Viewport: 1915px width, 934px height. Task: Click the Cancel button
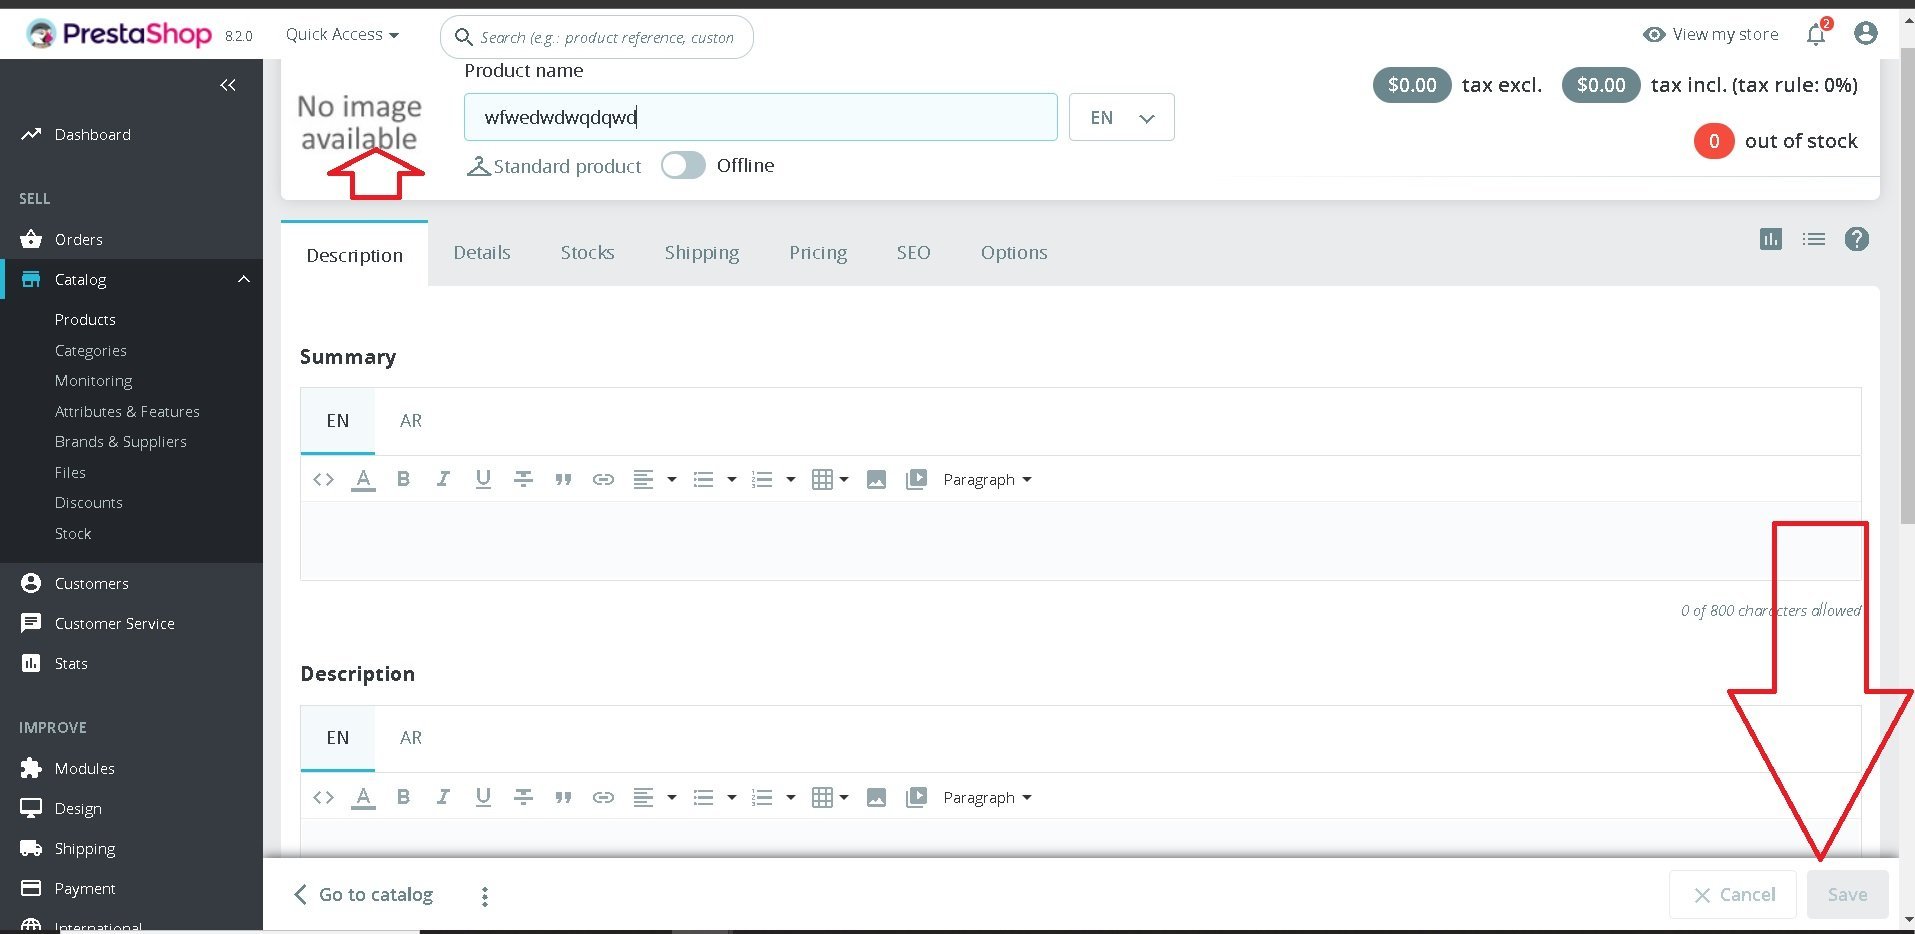pos(1733,894)
